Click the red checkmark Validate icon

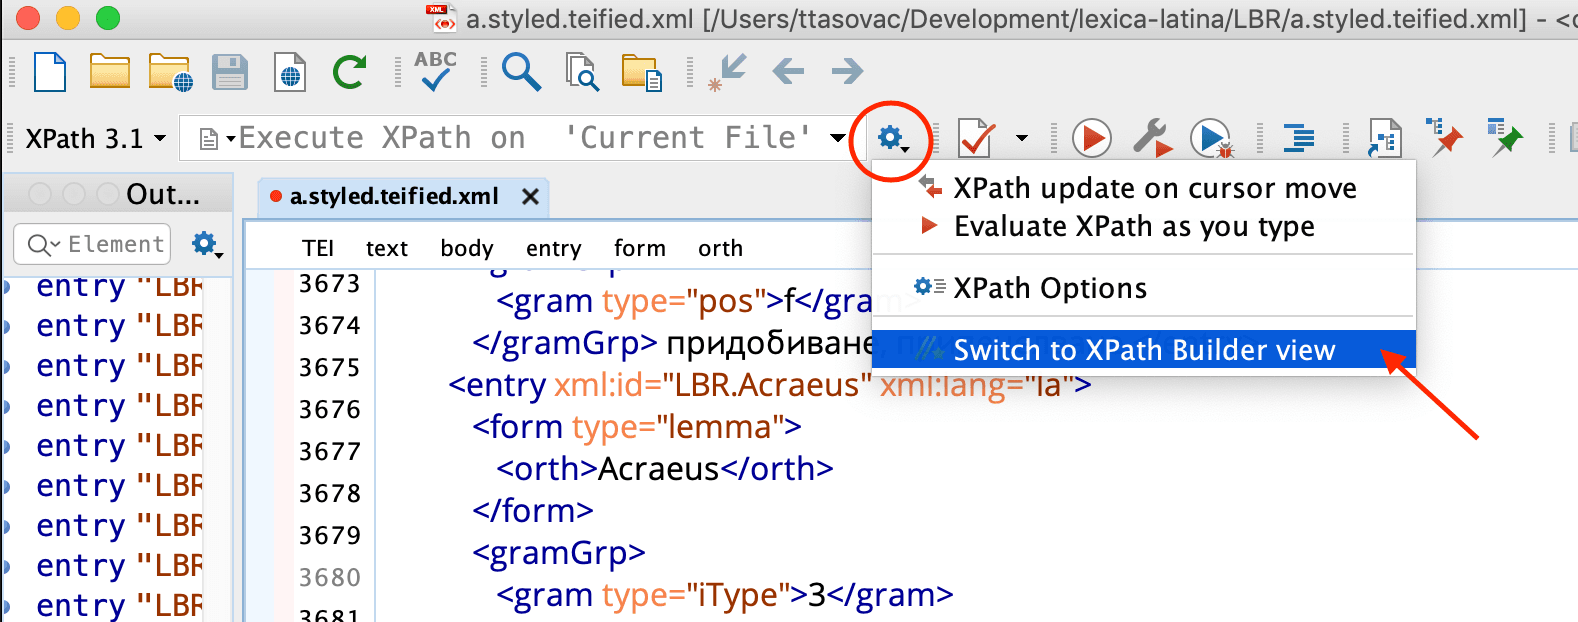pyautogui.click(x=975, y=138)
